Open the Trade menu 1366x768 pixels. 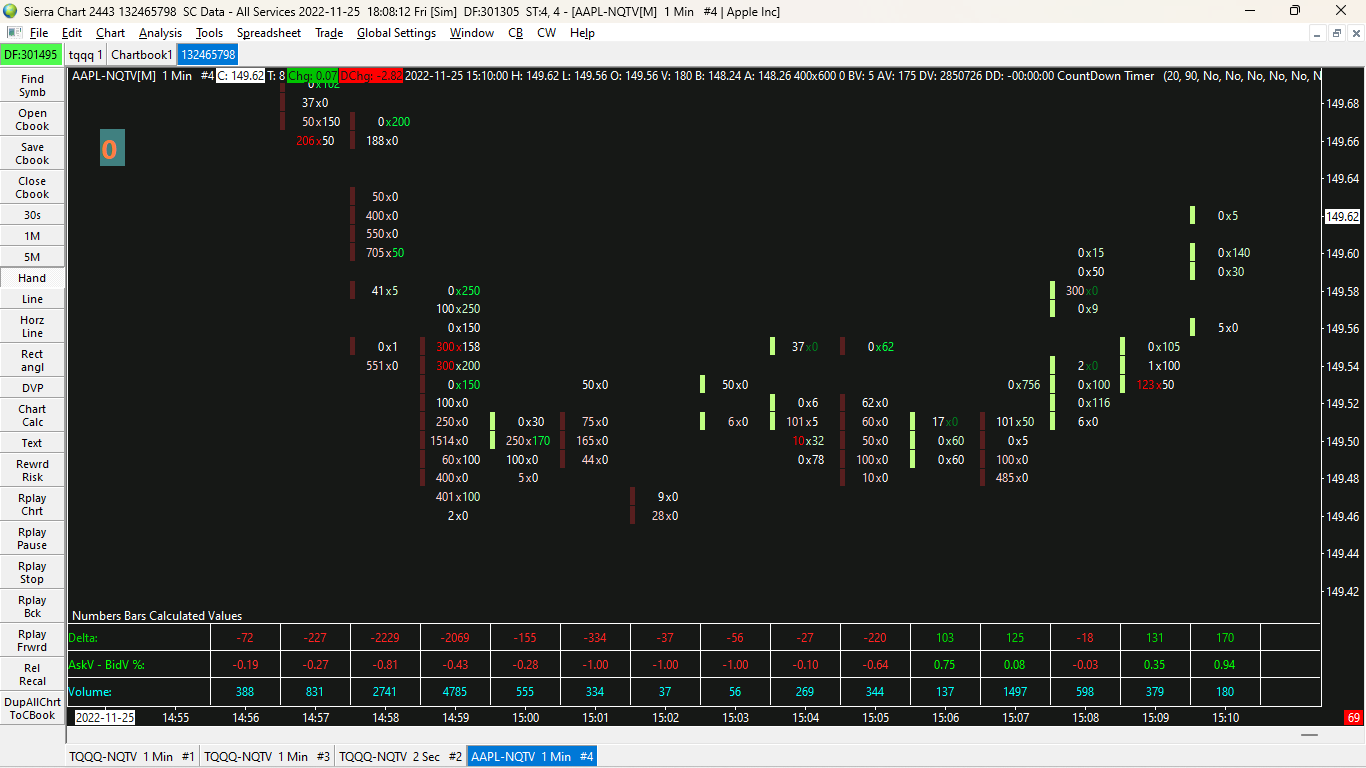click(329, 33)
